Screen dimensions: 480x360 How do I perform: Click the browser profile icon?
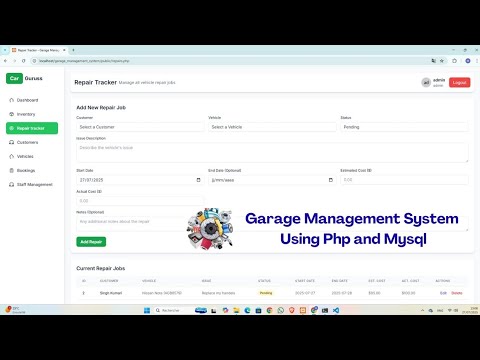tap(468, 61)
